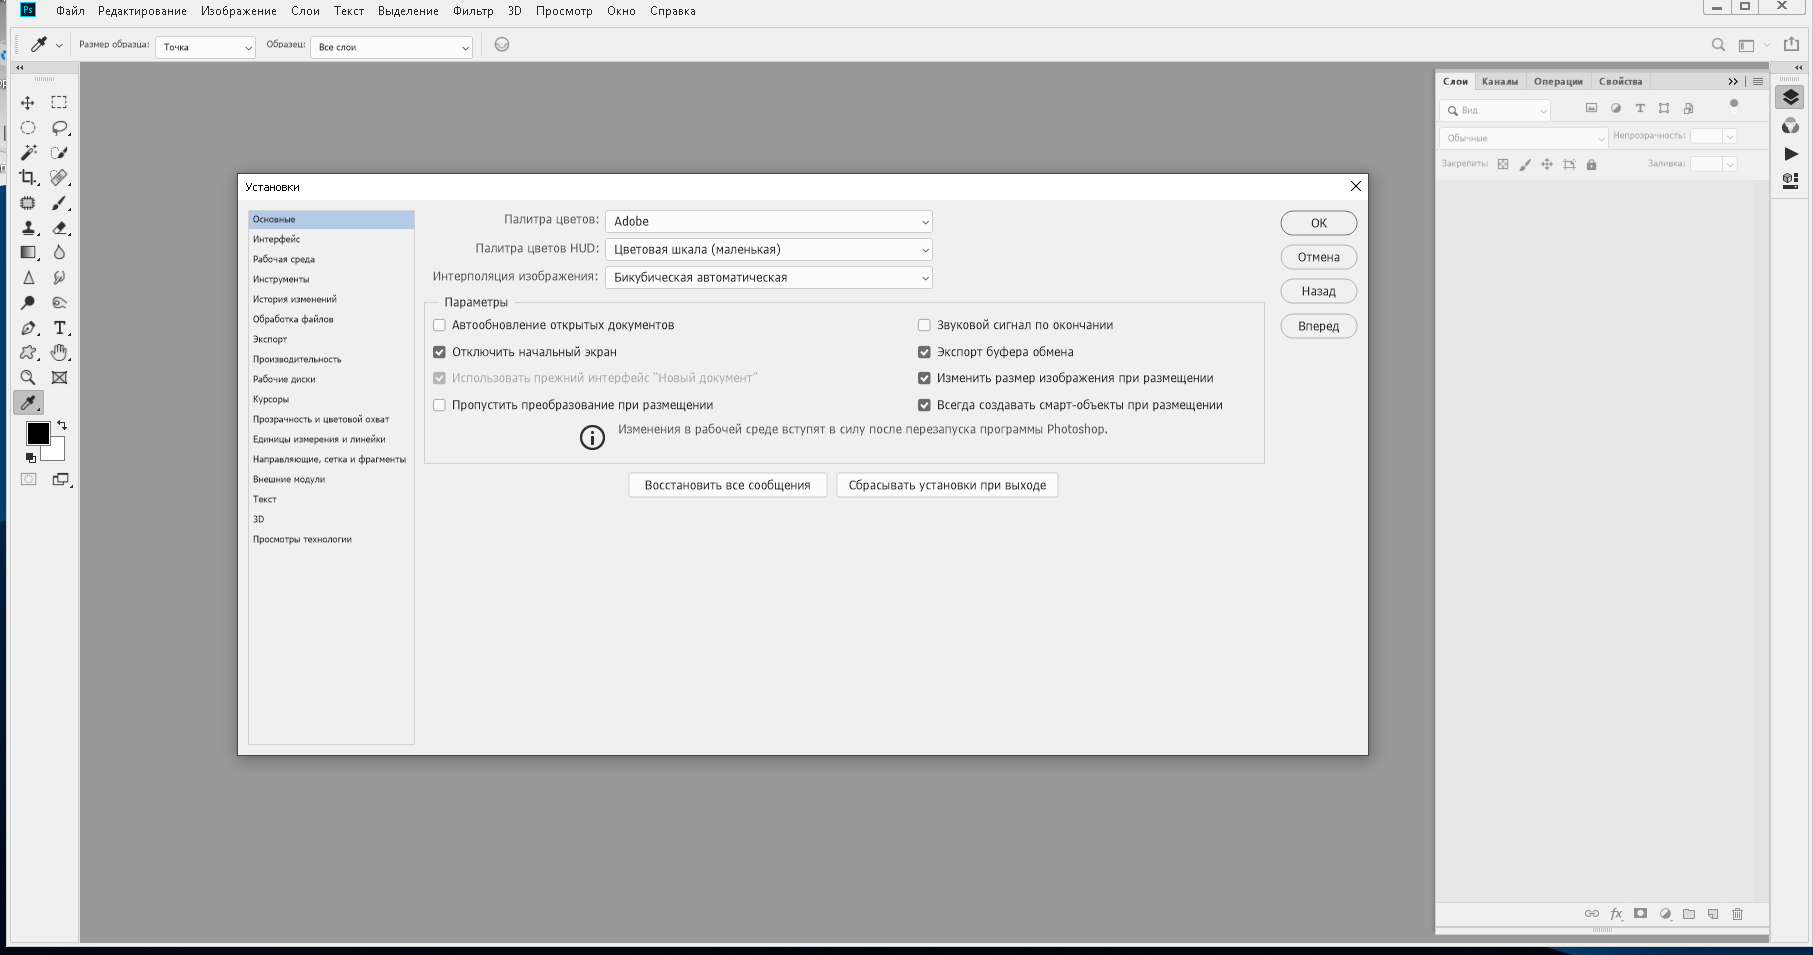Open the 3D panel icon in the dock
The image size is (1813, 955).
coord(1790,181)
